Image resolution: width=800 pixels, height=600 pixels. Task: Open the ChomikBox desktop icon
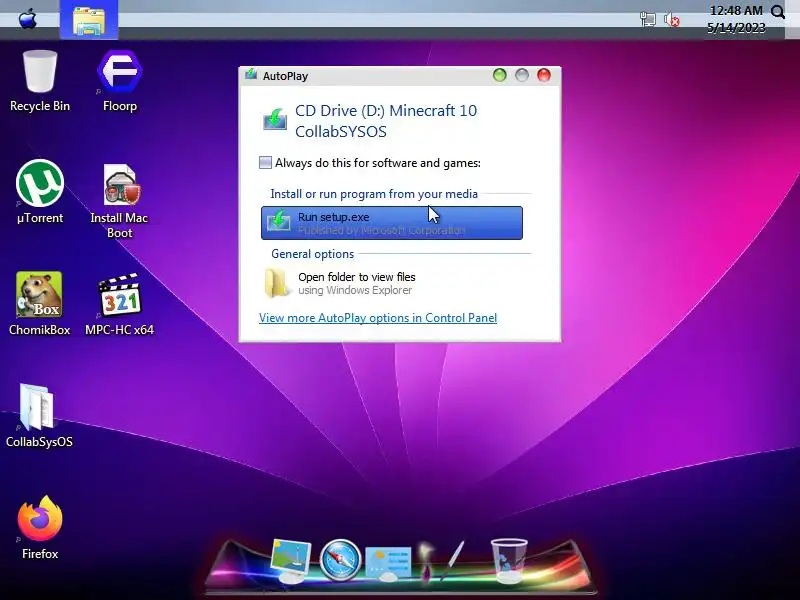click(39, 304)
